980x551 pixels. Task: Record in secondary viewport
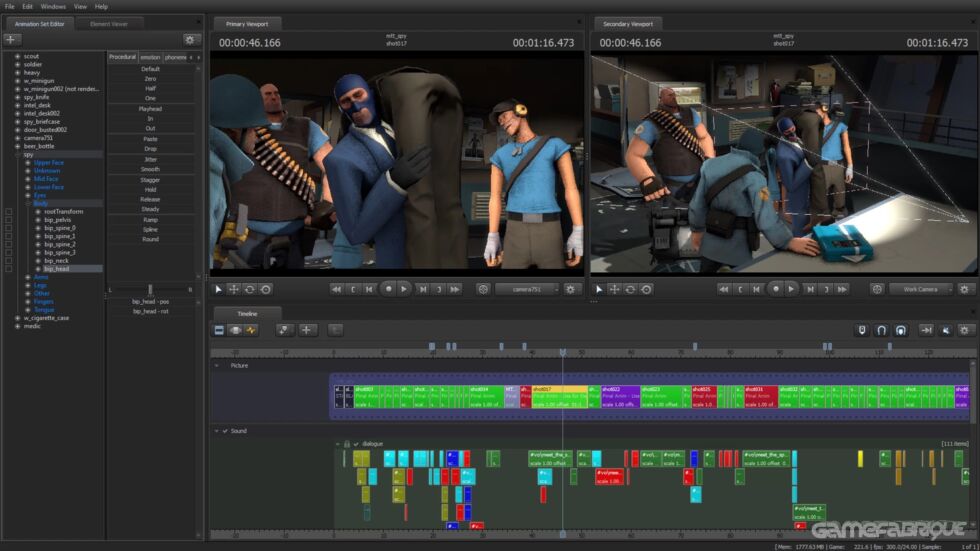click(x=776, y=289)
